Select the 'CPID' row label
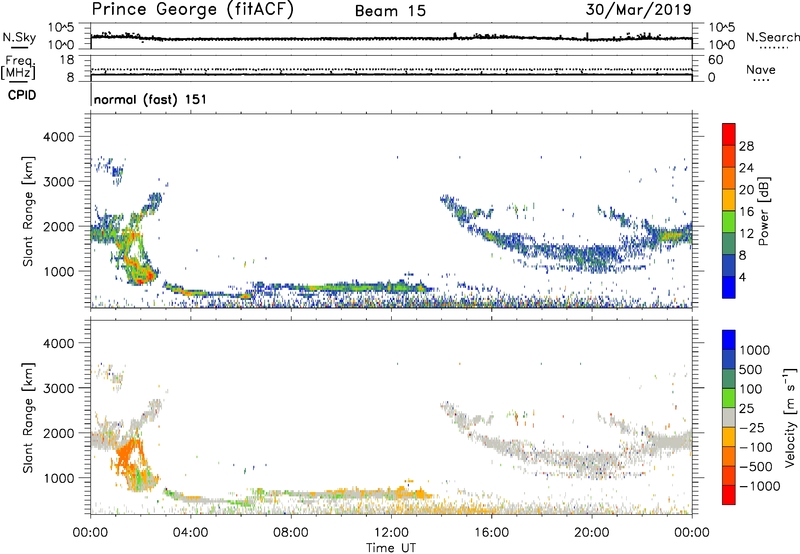Image resolution: width=800 pixels, height=554 pixels. tap(22, 95)
